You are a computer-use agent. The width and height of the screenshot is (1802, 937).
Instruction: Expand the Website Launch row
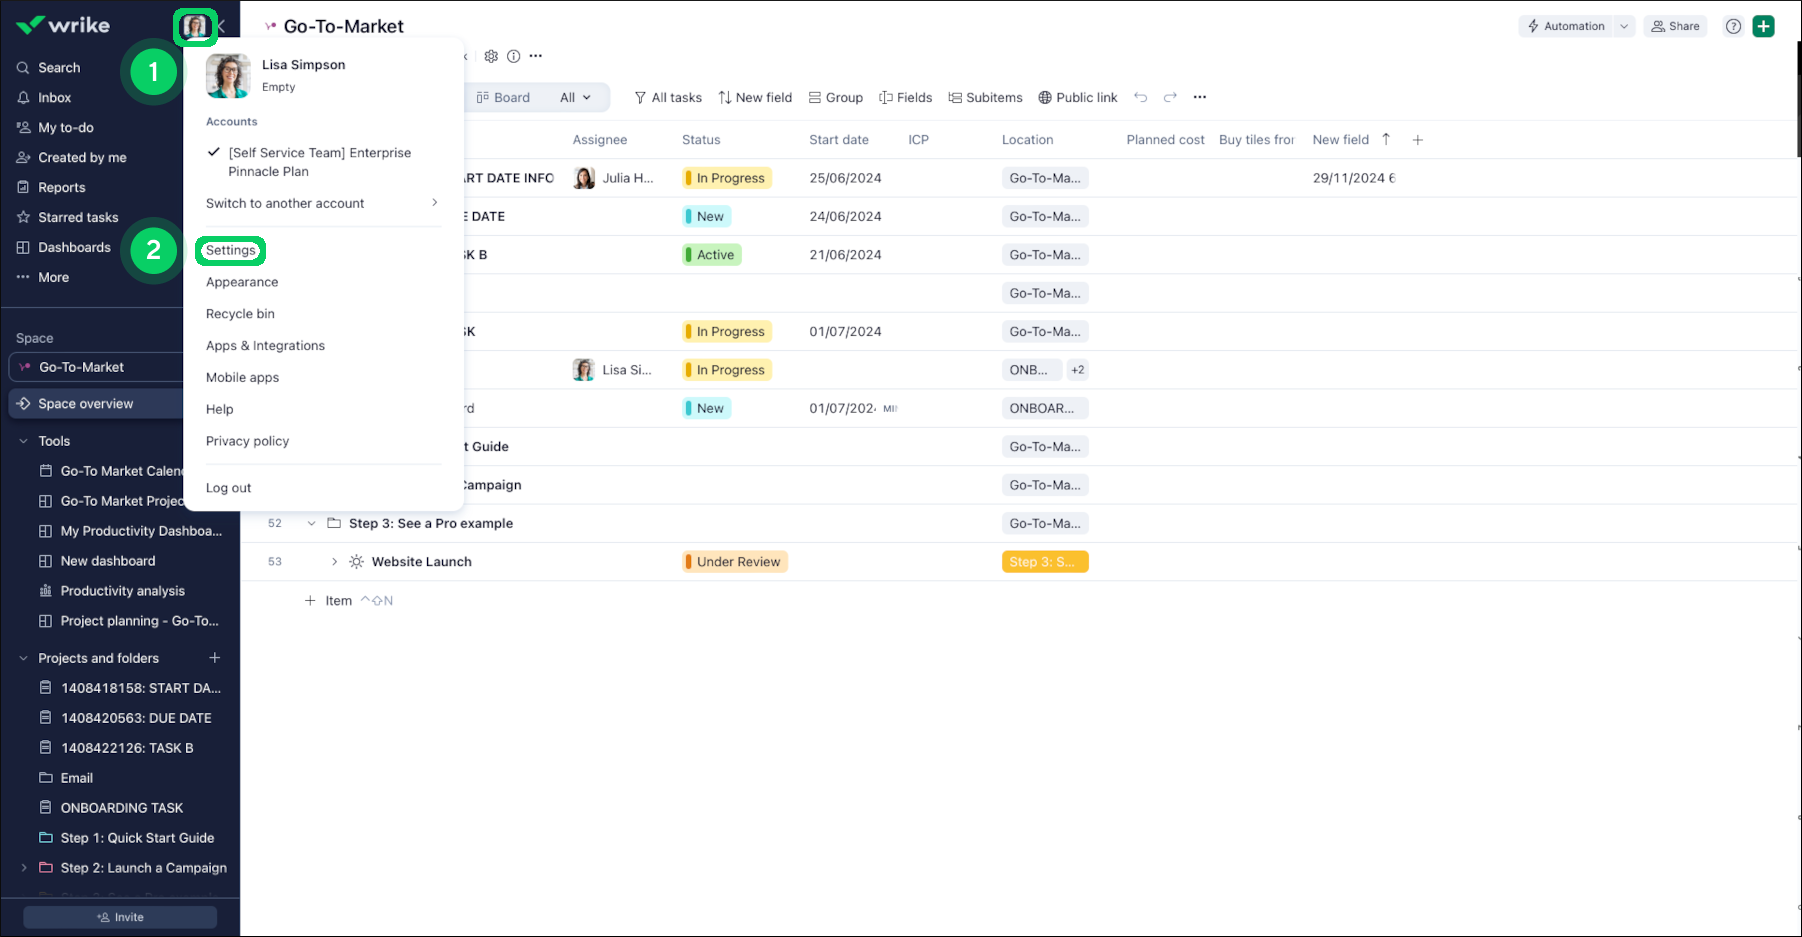coord(335,562)
